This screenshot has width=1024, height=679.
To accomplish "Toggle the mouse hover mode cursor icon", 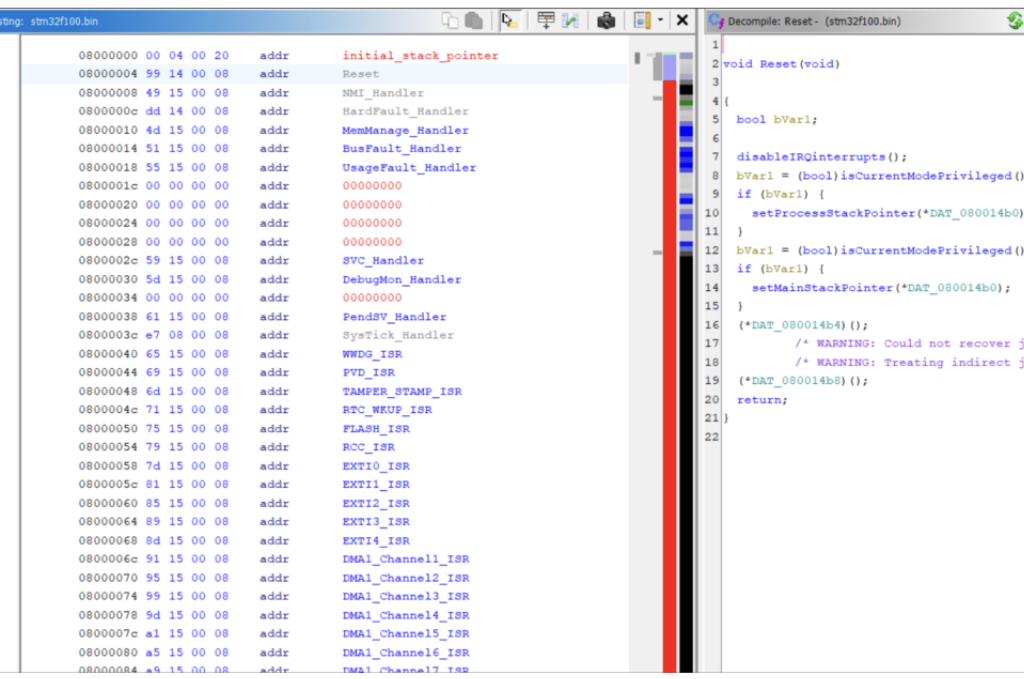I will pyautogui.click(x=509, y=20).
